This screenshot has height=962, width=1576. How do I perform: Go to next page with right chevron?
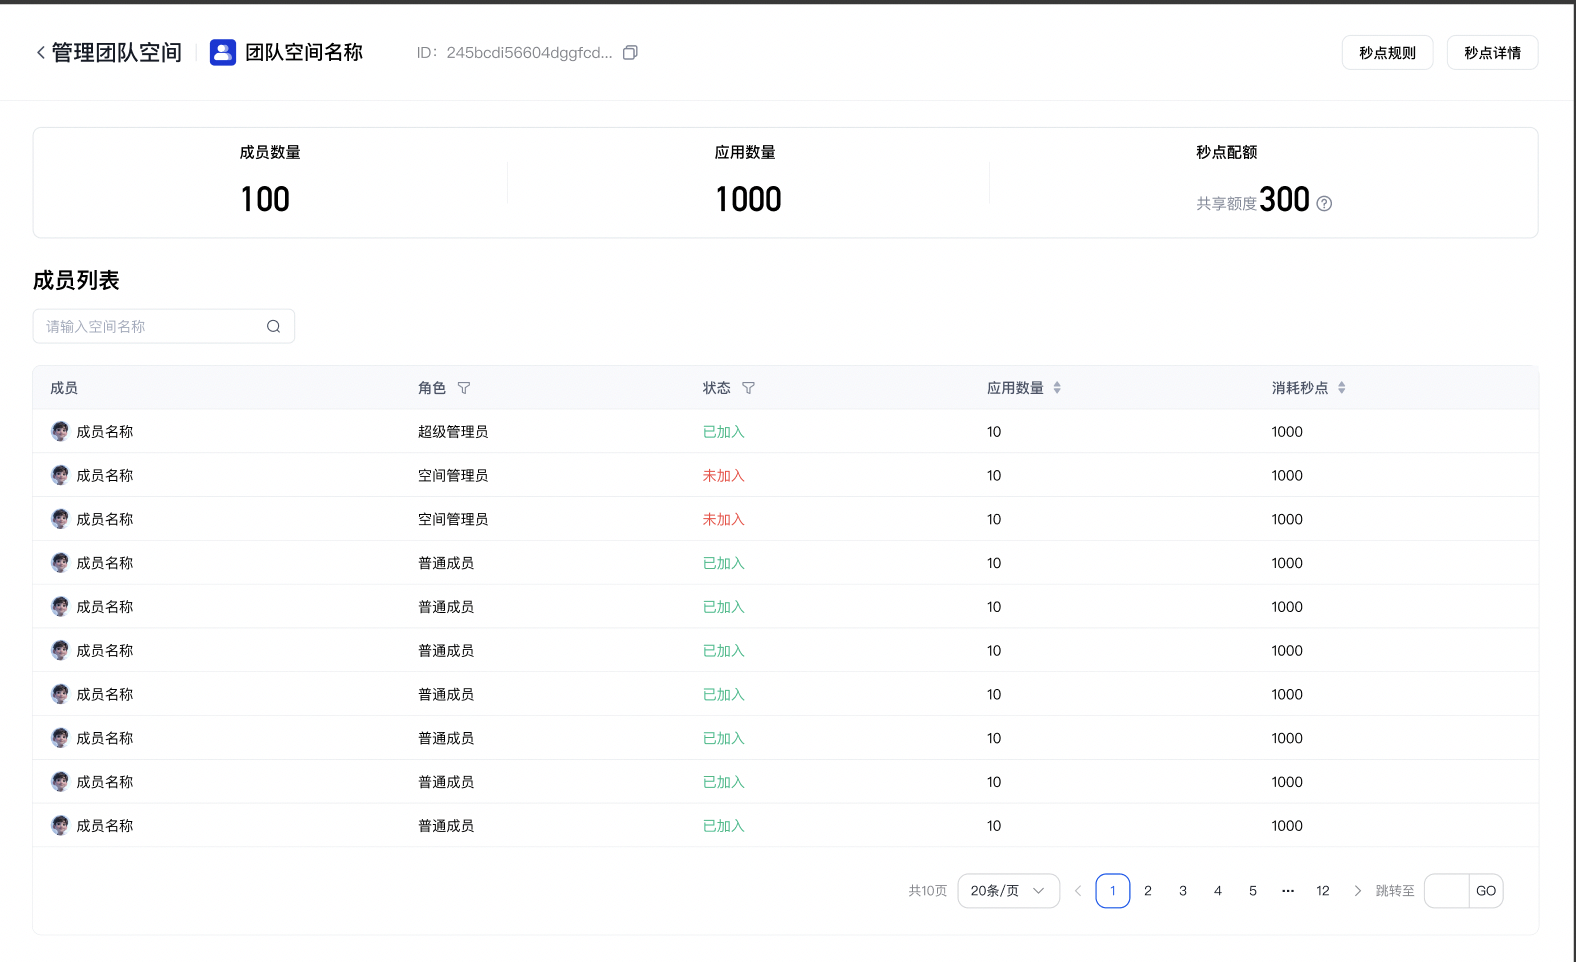tap(1357, 891)
